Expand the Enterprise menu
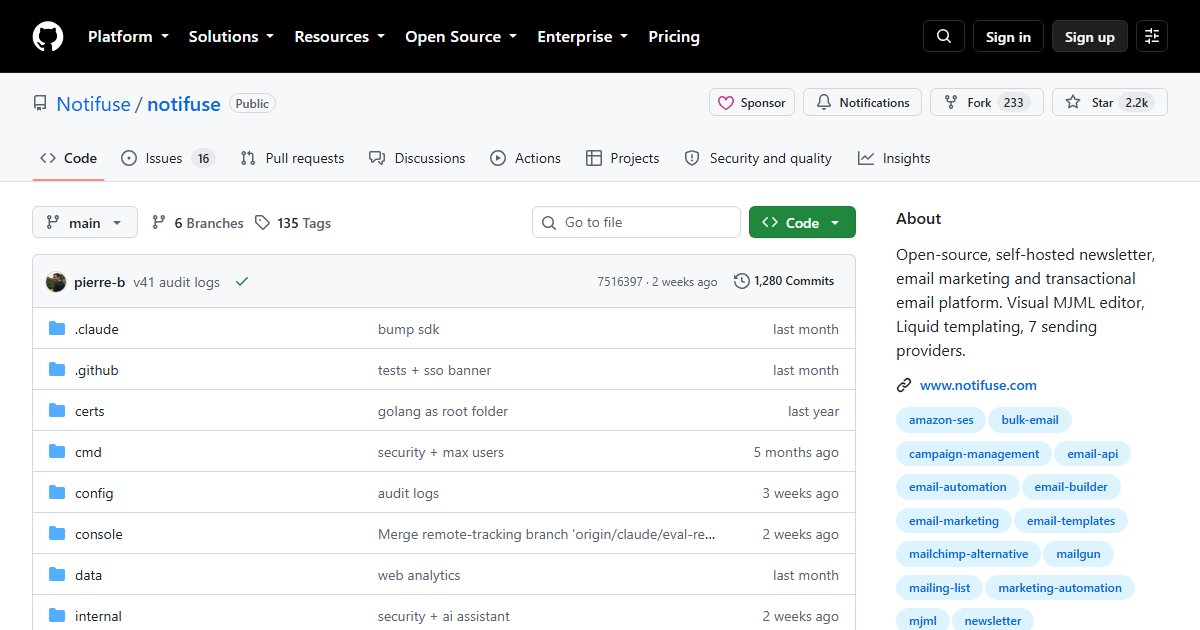The width and height of the screenshot is (1200, 630). pos(583,37)
